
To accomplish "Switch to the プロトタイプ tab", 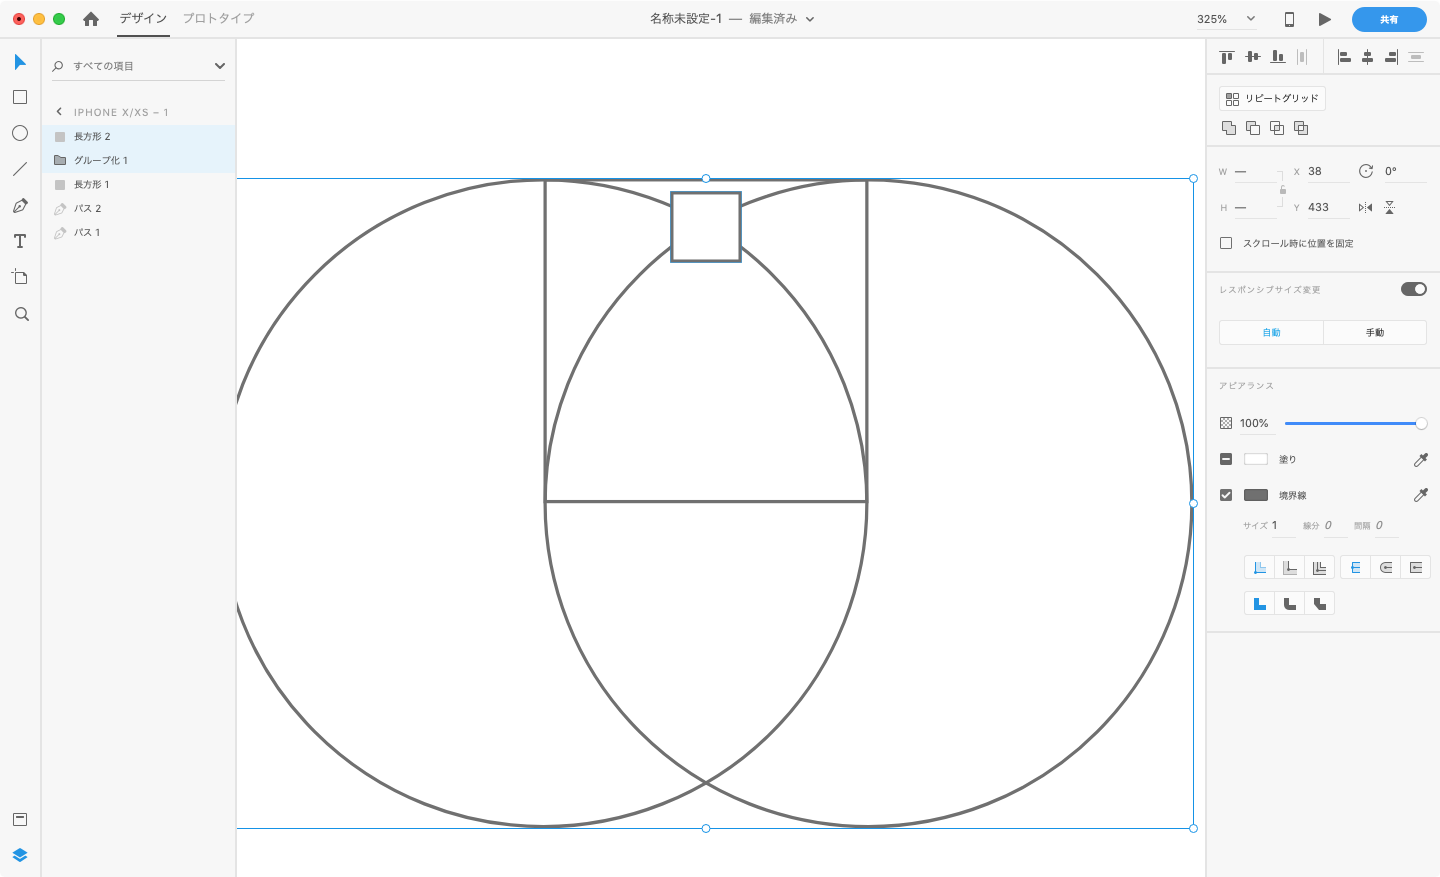I will 218,18.
